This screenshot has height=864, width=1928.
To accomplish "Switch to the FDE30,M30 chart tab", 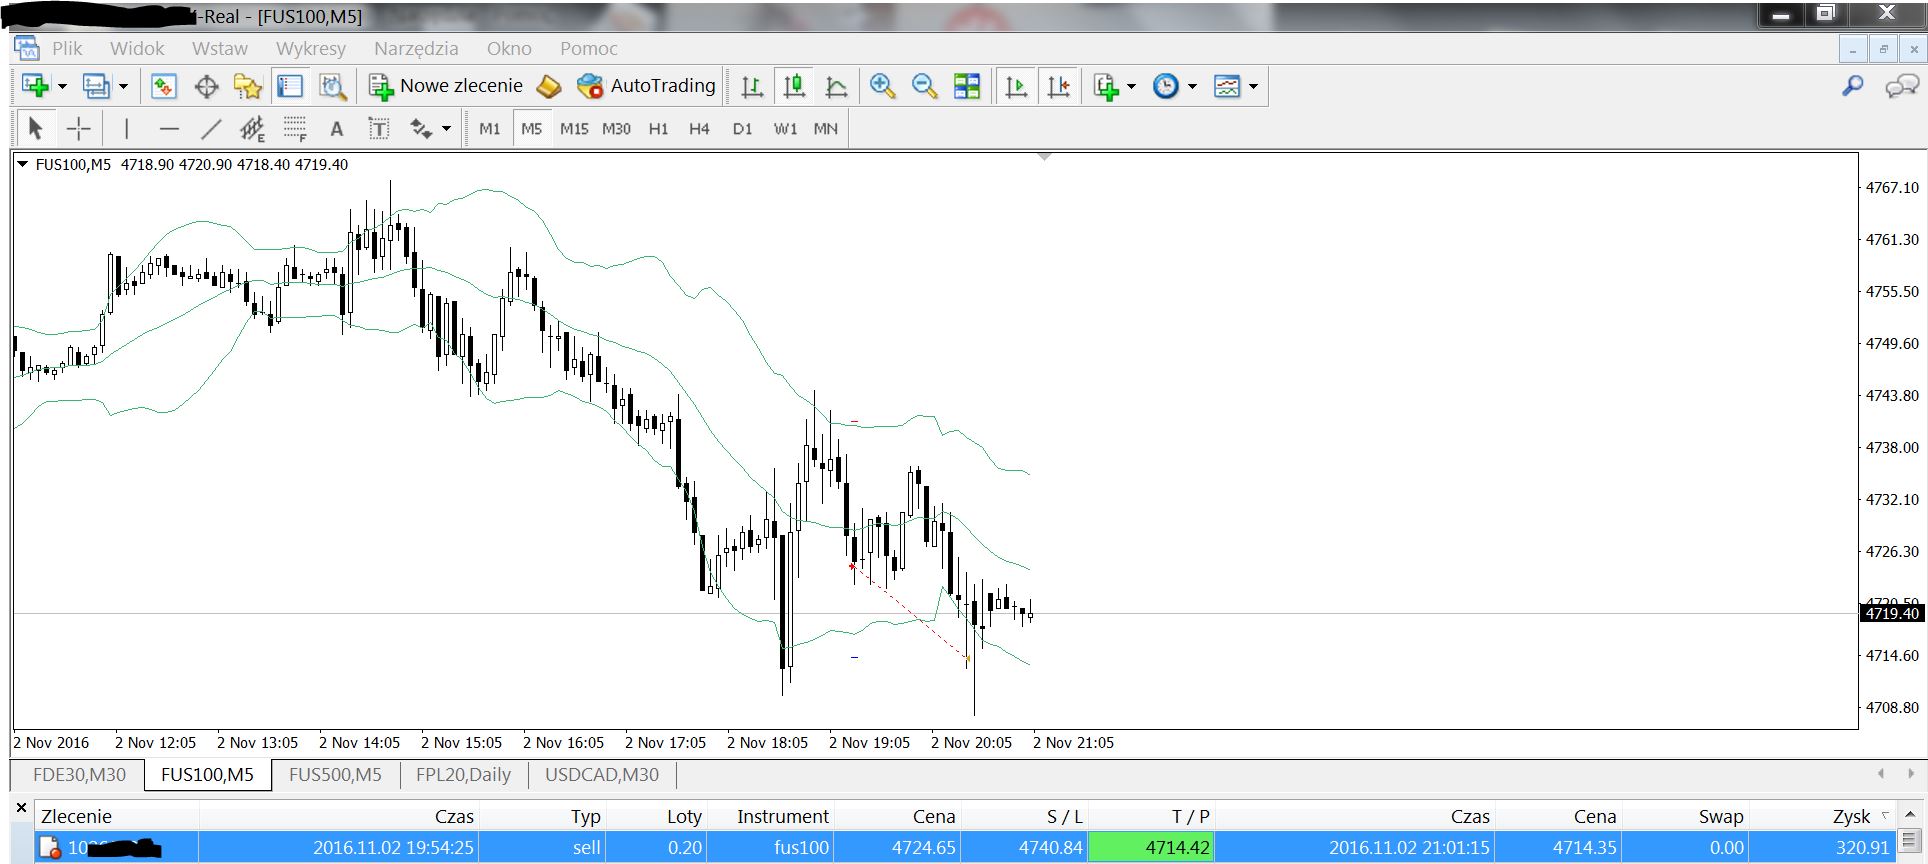I will [79, 774].
